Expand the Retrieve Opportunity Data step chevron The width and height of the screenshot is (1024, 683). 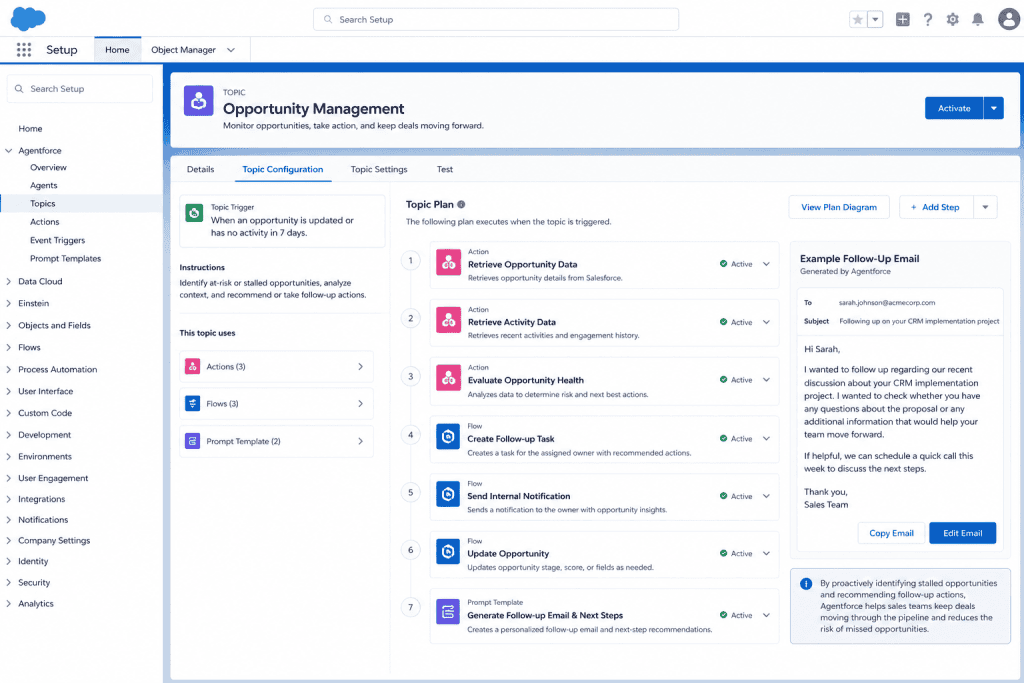[766, 264]
